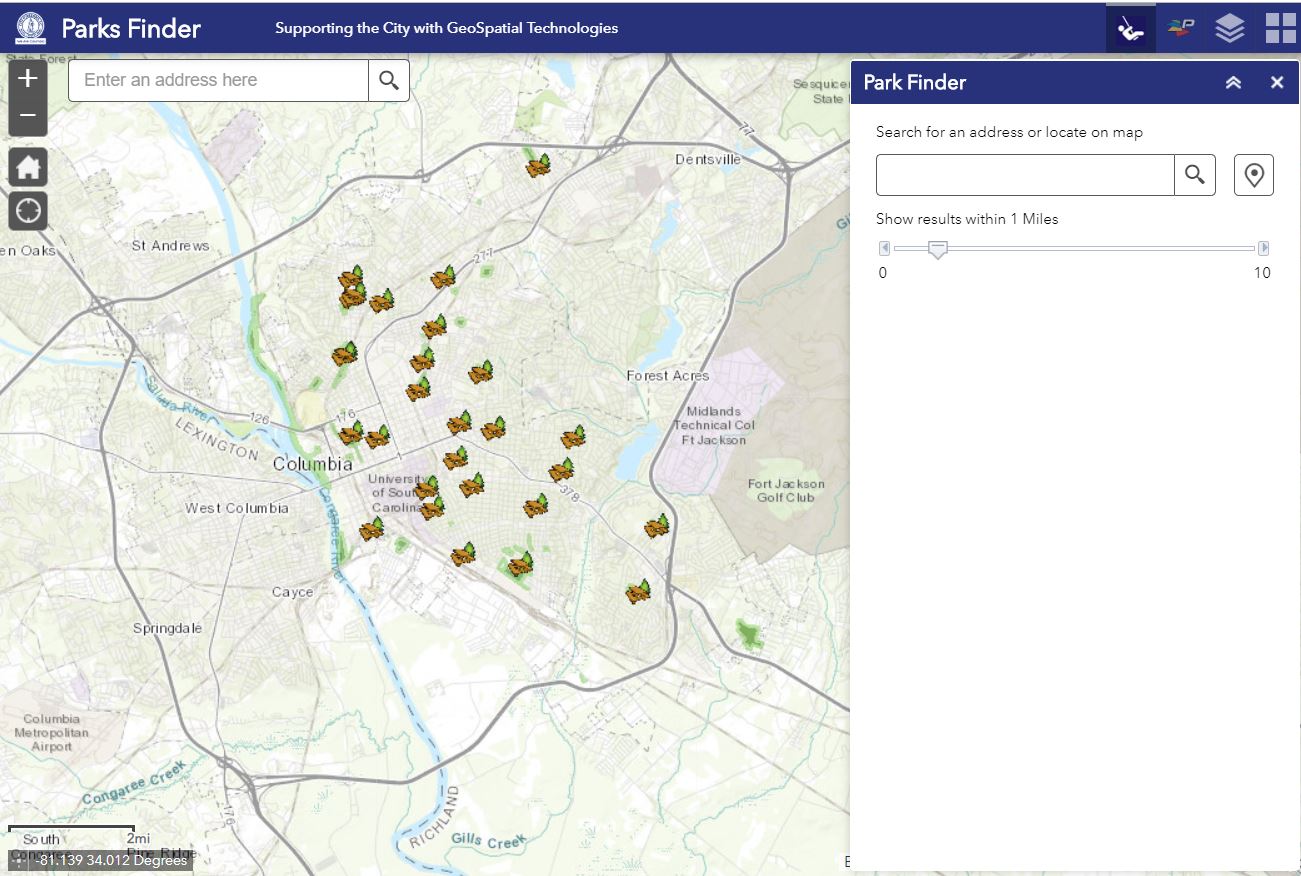Open the colorful P logo widget

[1181, 28]
